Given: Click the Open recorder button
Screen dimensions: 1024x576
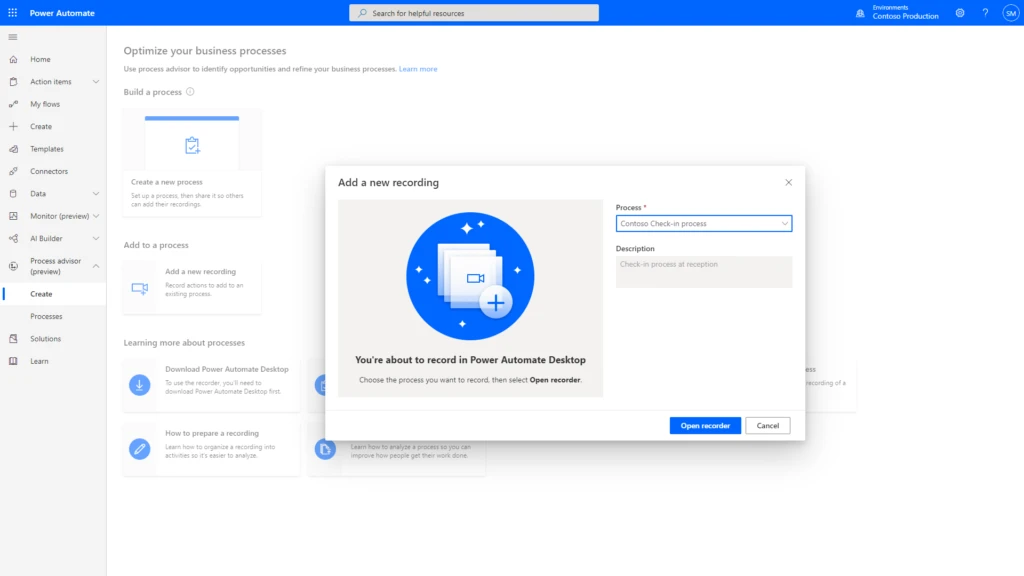Looking at the screenshot, I should tap(704, 425).
